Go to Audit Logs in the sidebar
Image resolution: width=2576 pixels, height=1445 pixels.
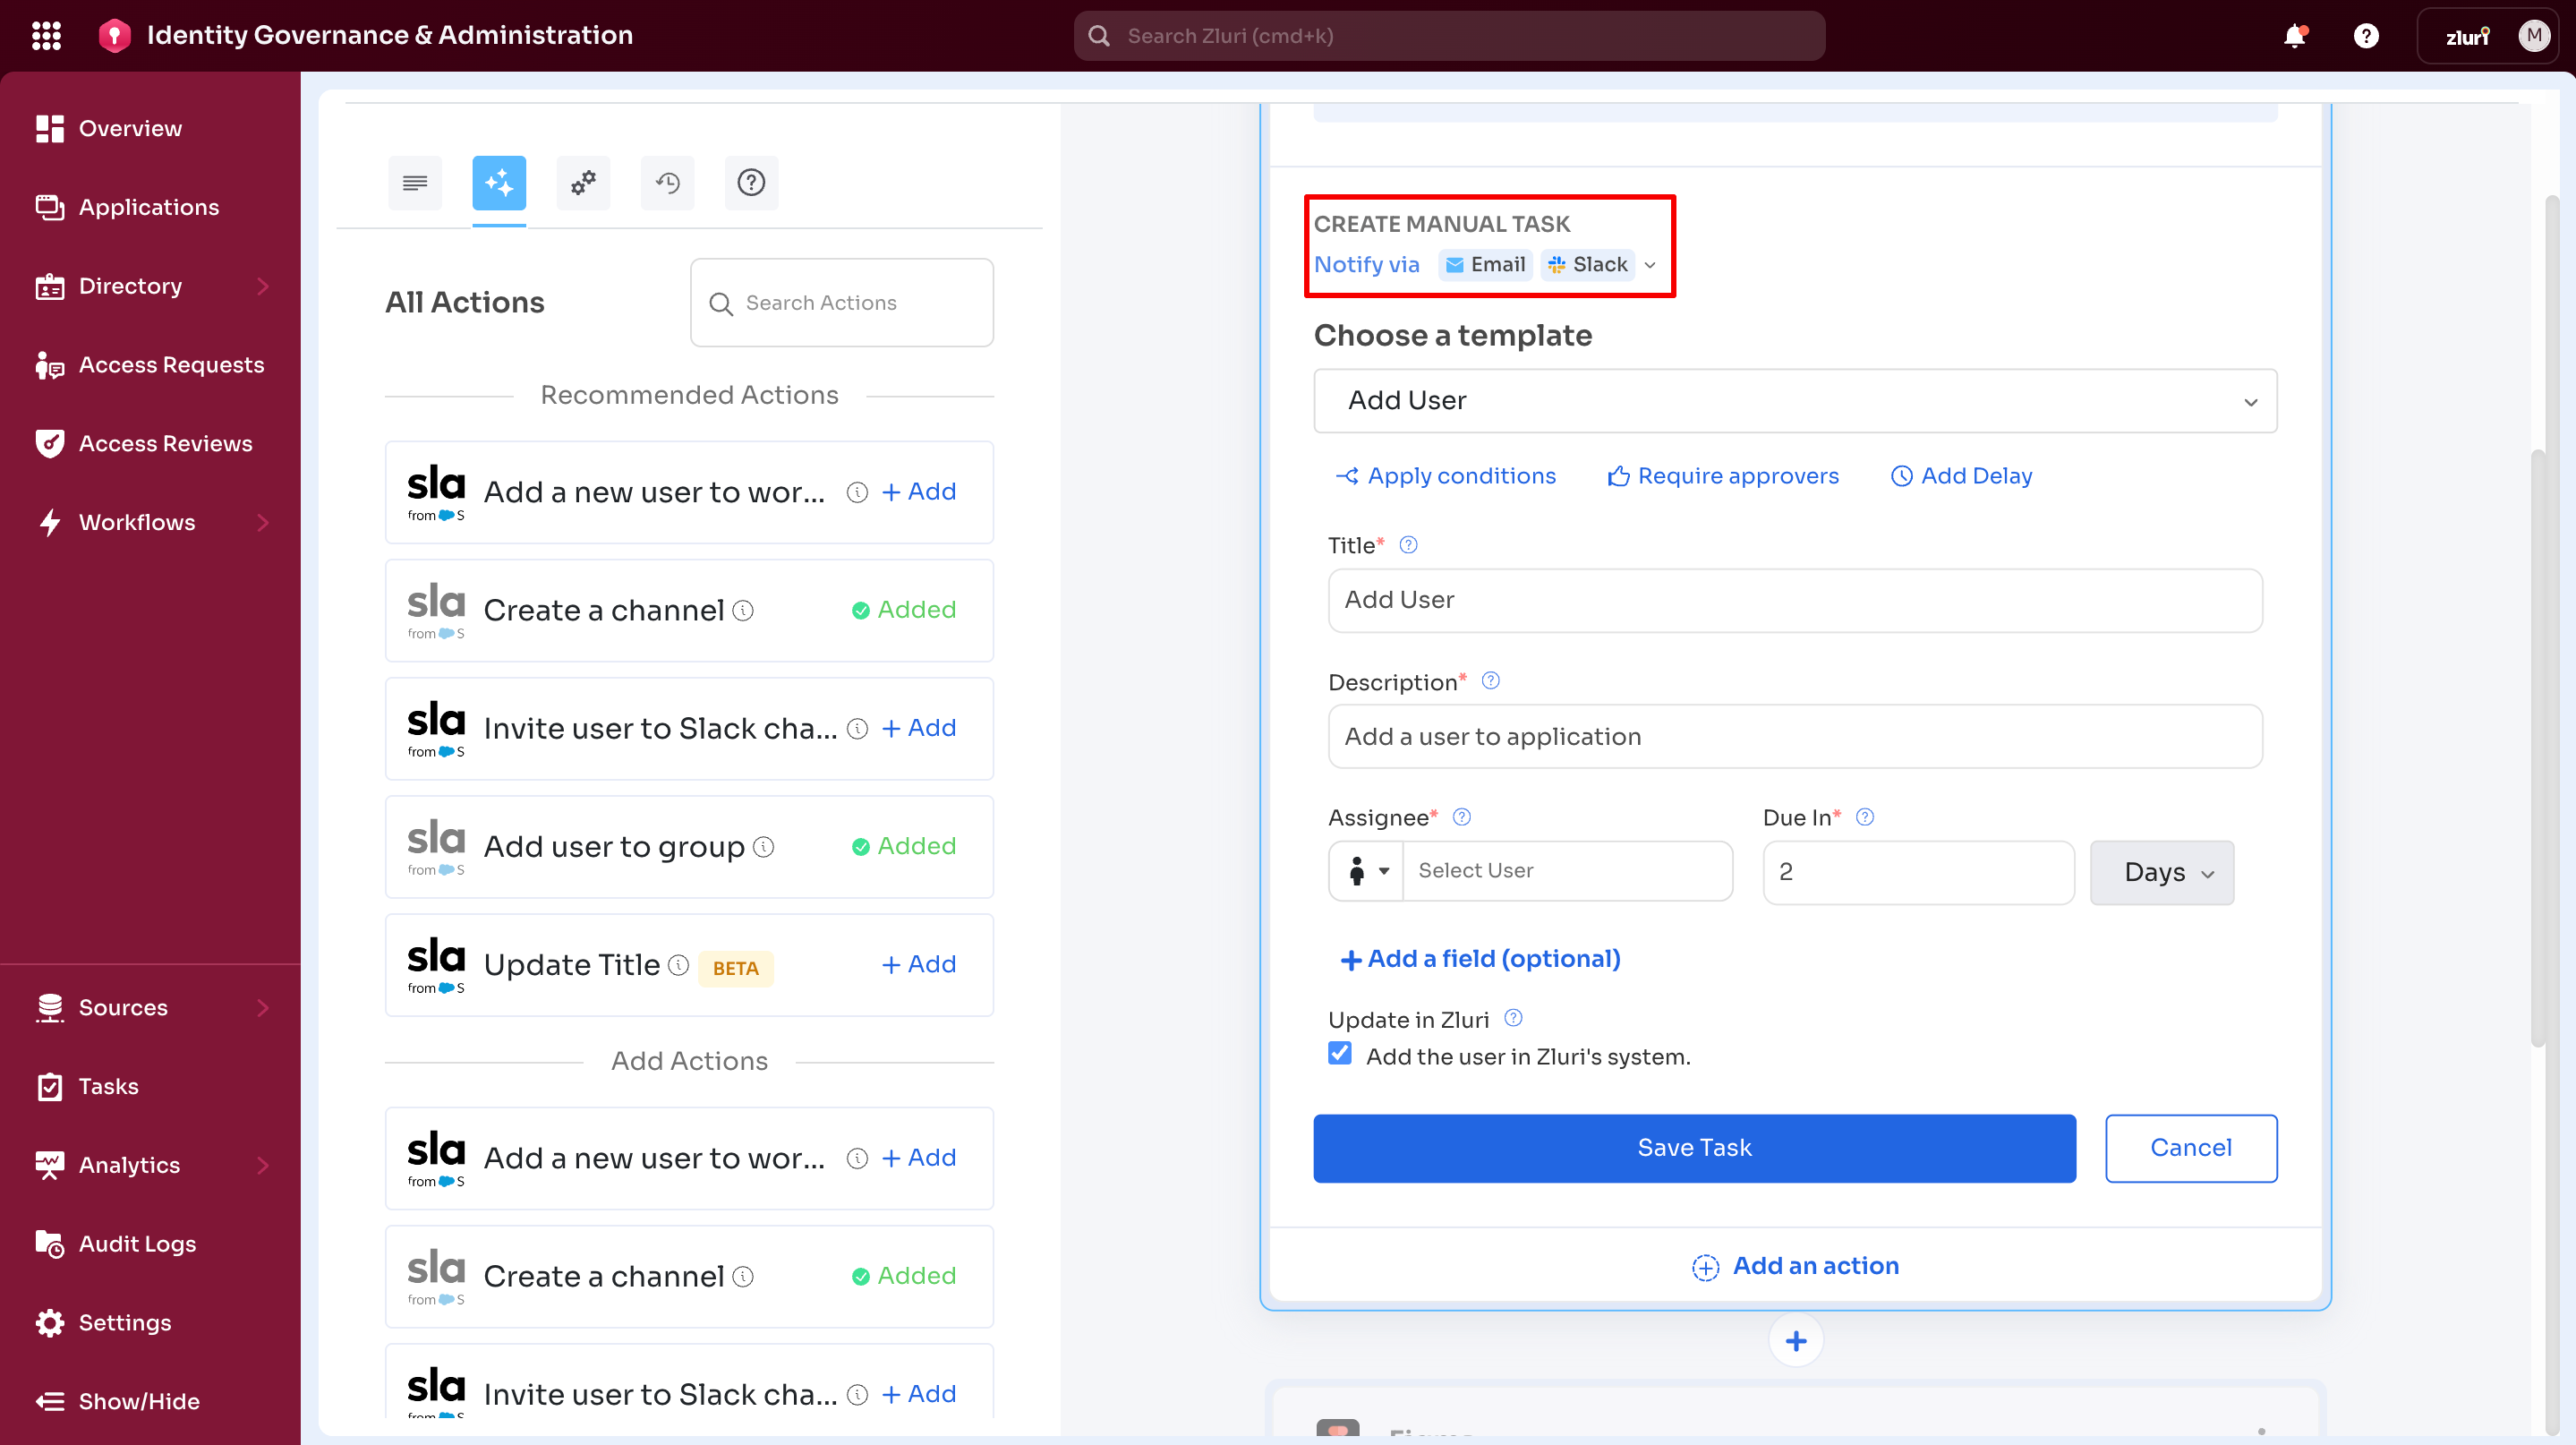click(x=137, y=1243)
